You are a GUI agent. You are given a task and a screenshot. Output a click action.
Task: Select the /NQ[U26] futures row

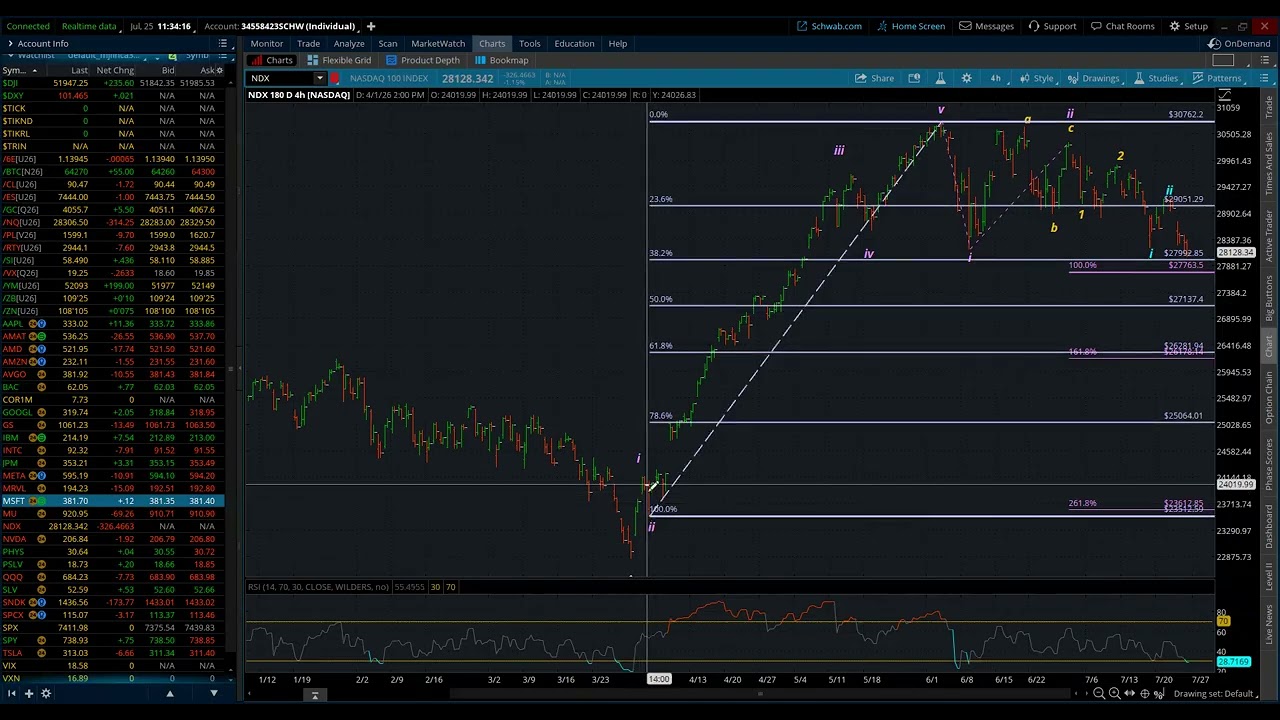pyautogui.click(x=112, y=222)
